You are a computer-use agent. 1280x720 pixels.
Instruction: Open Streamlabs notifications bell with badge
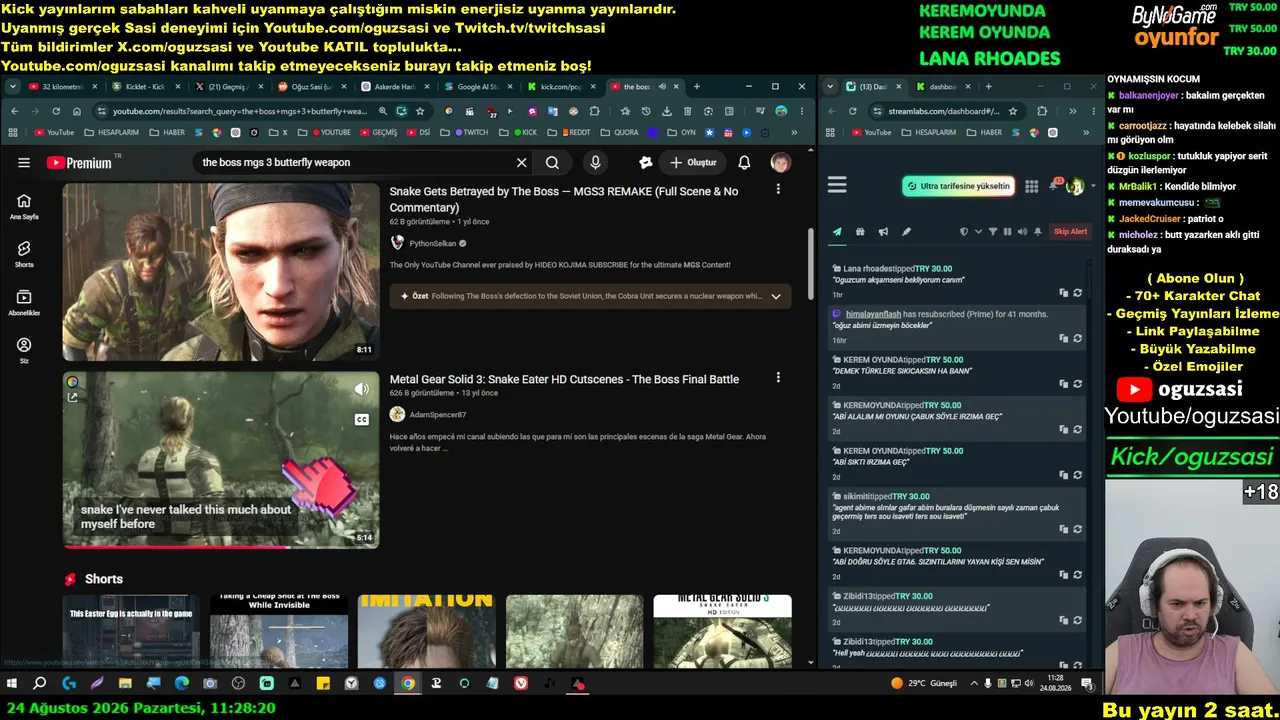tap(1054, 185)
